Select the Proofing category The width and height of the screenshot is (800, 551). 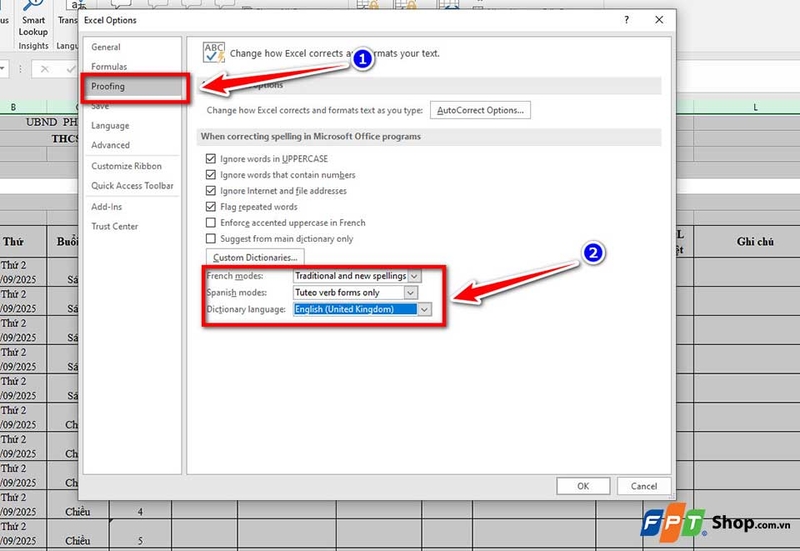point(108,86)
